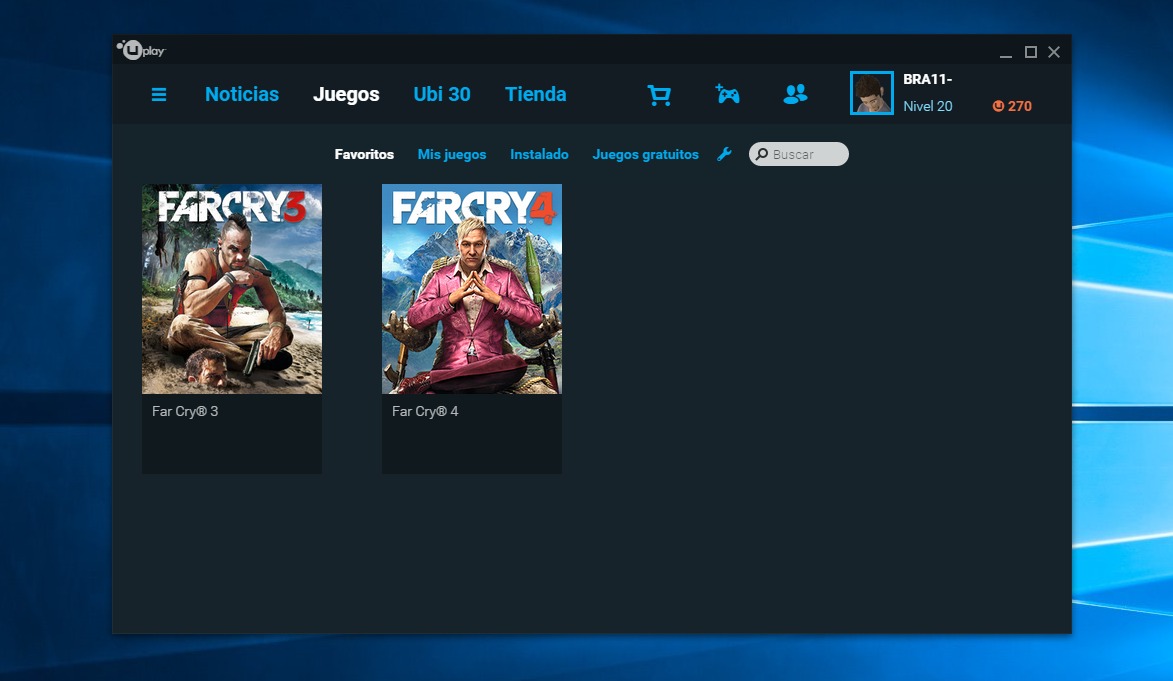
Task: Open the Far Cry 4 cover art
Action: (x=472, y=289)
